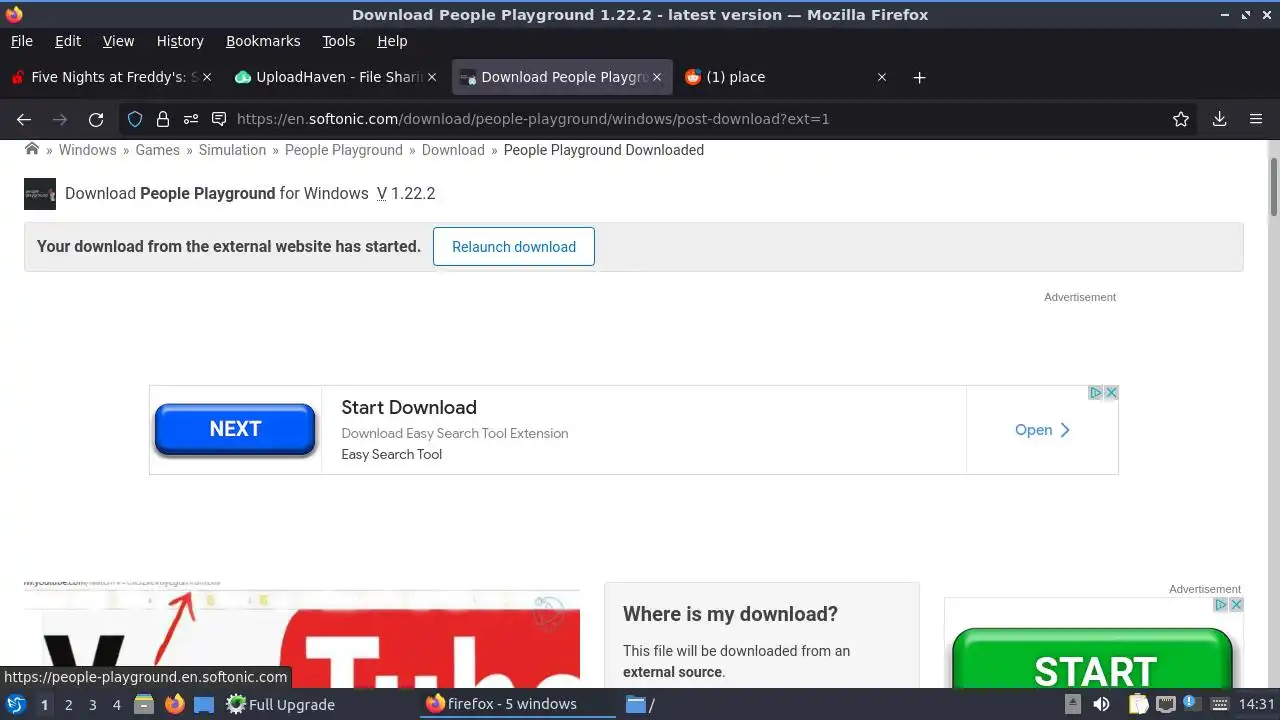Viewport: 1280px width, 720px height.
Task: Close the Download People Playground tab
Action: pyautogui.click(x=657, y=77)
